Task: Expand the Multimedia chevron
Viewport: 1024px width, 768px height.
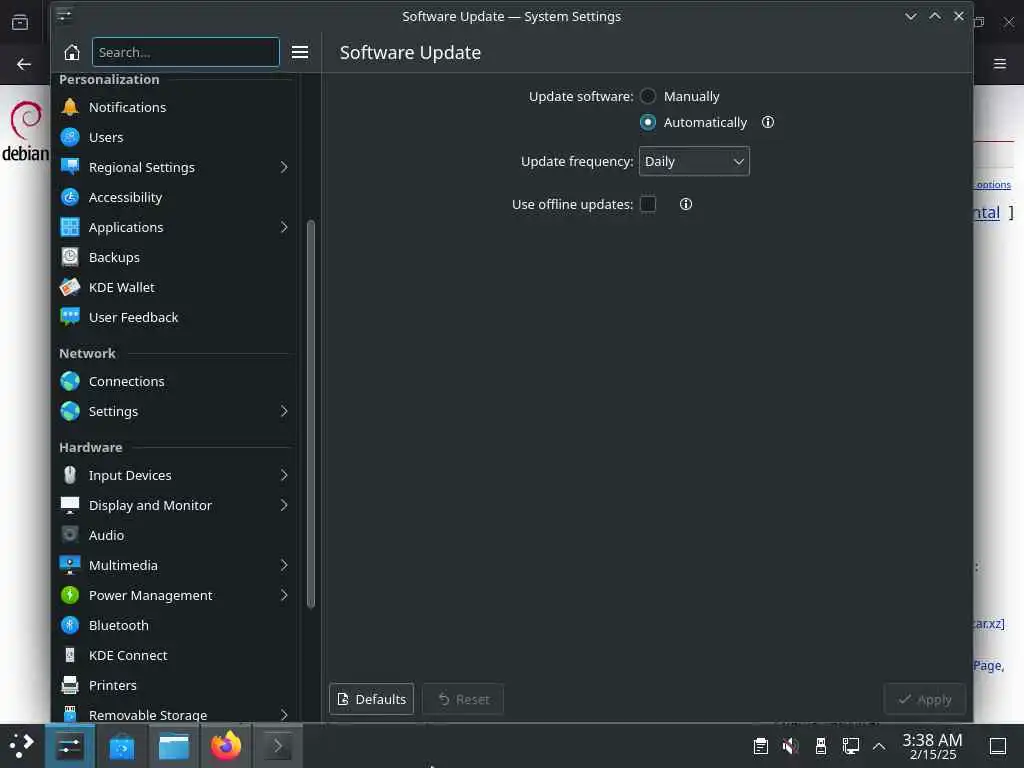Action: [284, 566]
